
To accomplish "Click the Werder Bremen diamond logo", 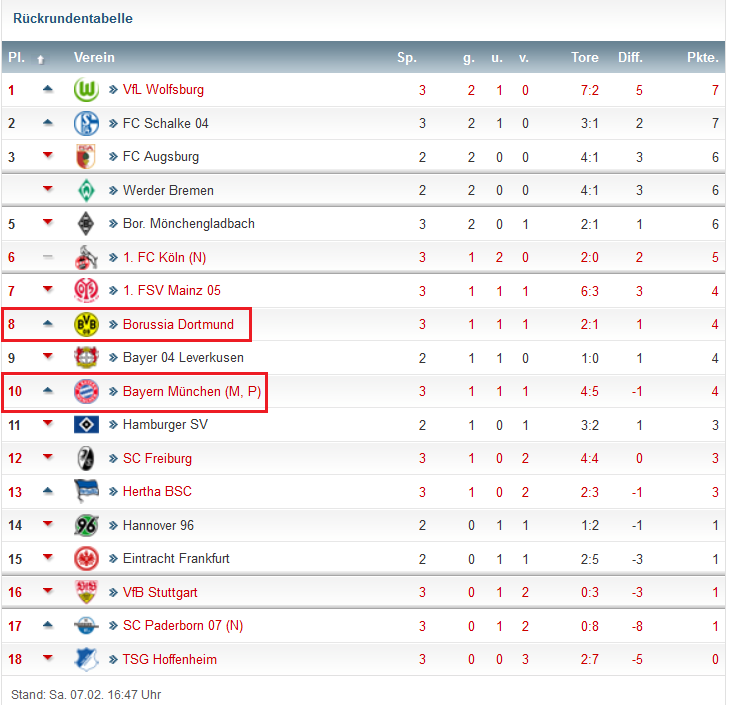I will (x=86, y=190).
